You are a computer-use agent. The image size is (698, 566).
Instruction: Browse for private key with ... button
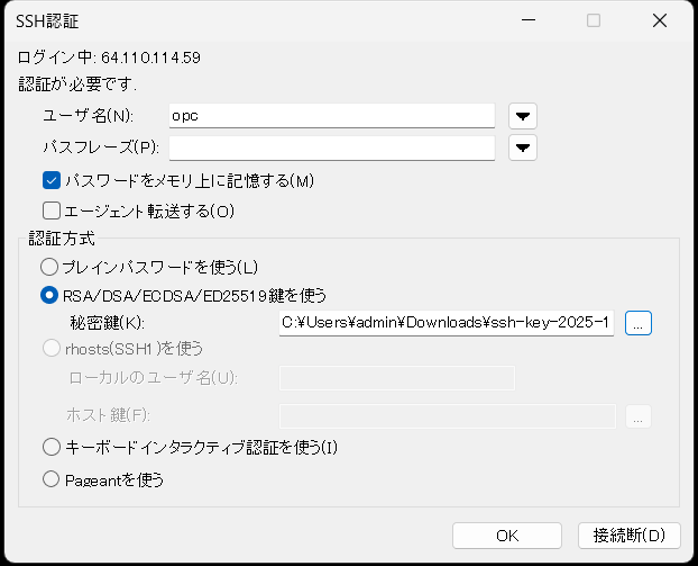pyautogui.click(x=638, y=323)
